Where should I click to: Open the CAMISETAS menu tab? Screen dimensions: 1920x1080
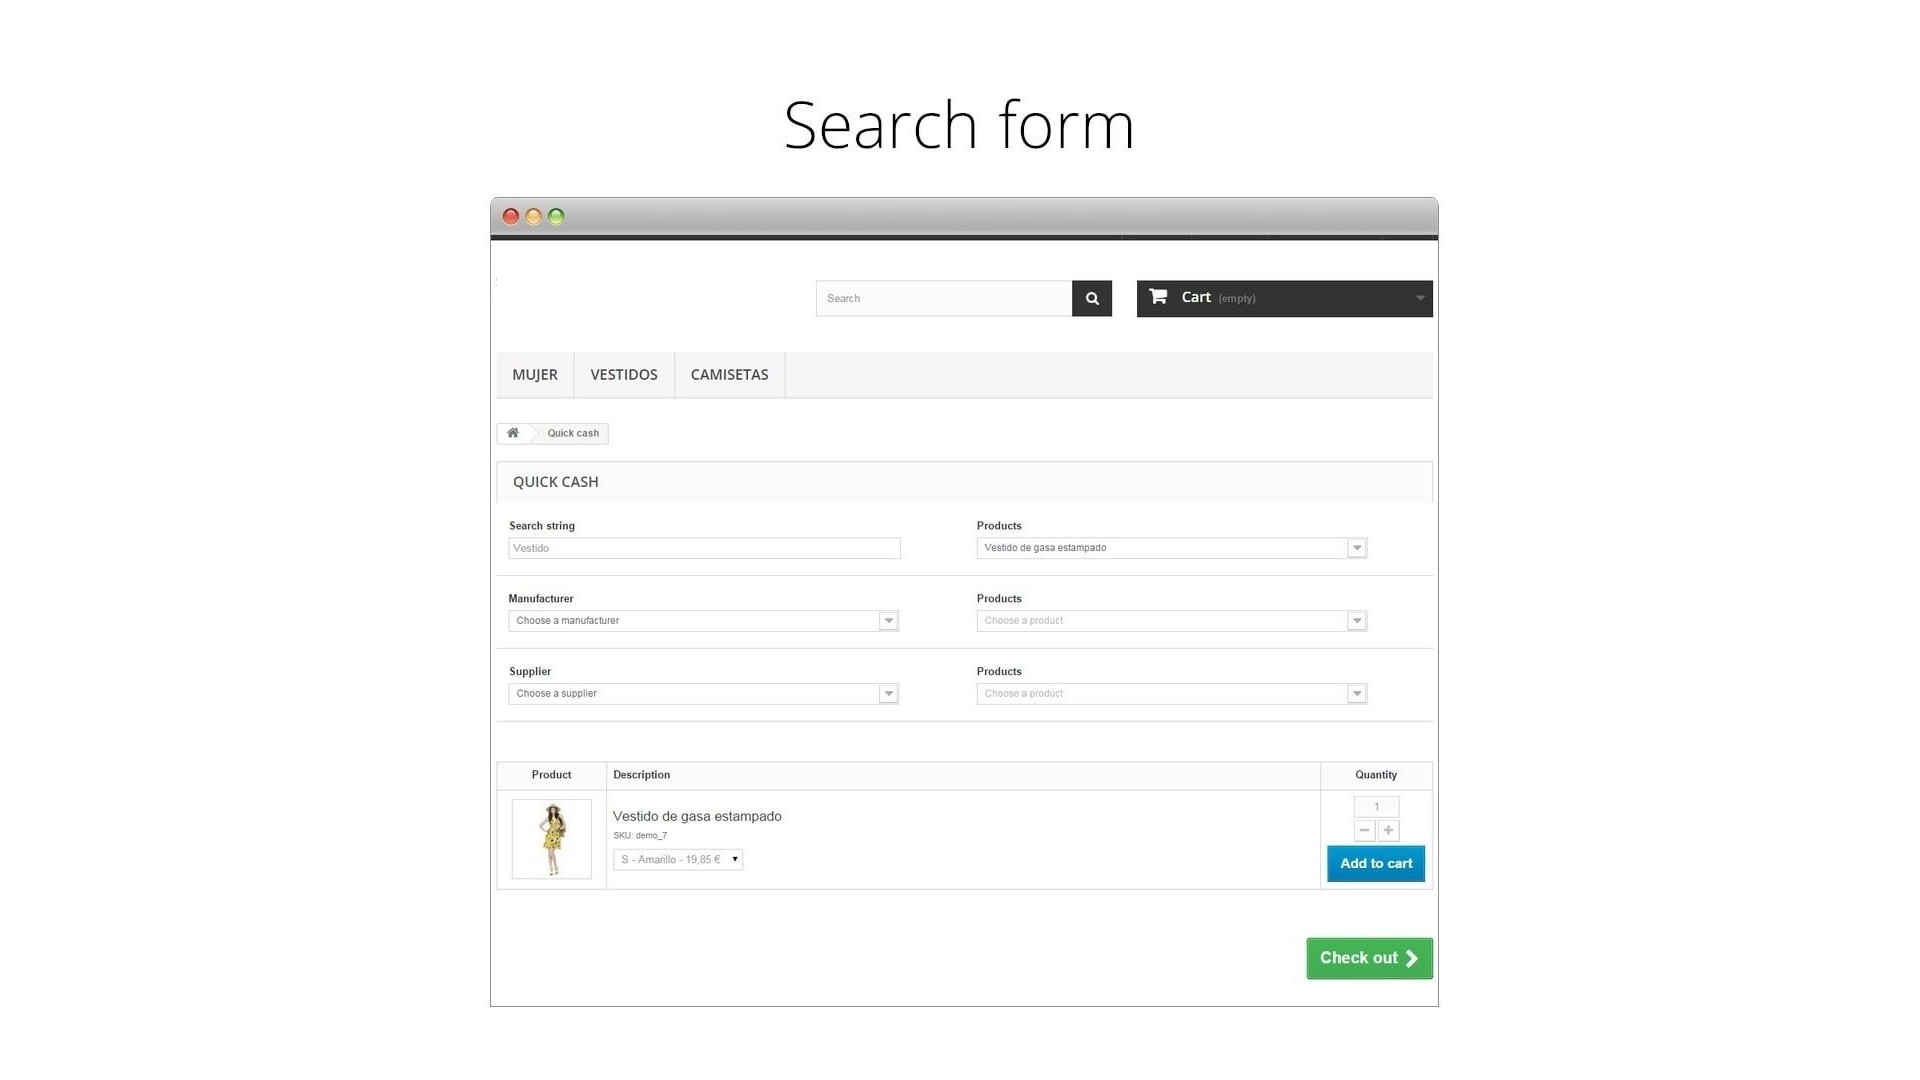click(729, 375)
